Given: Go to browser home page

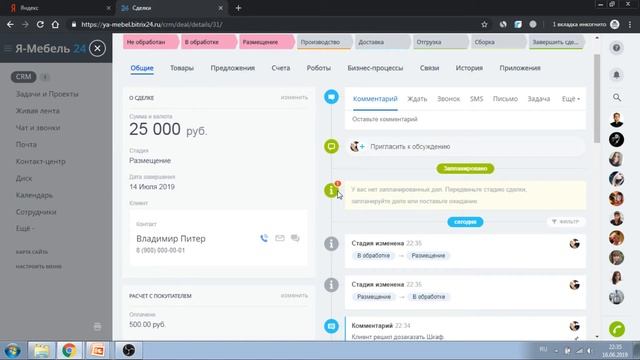Looking at the screenshot, I should [x=55, y=24].
